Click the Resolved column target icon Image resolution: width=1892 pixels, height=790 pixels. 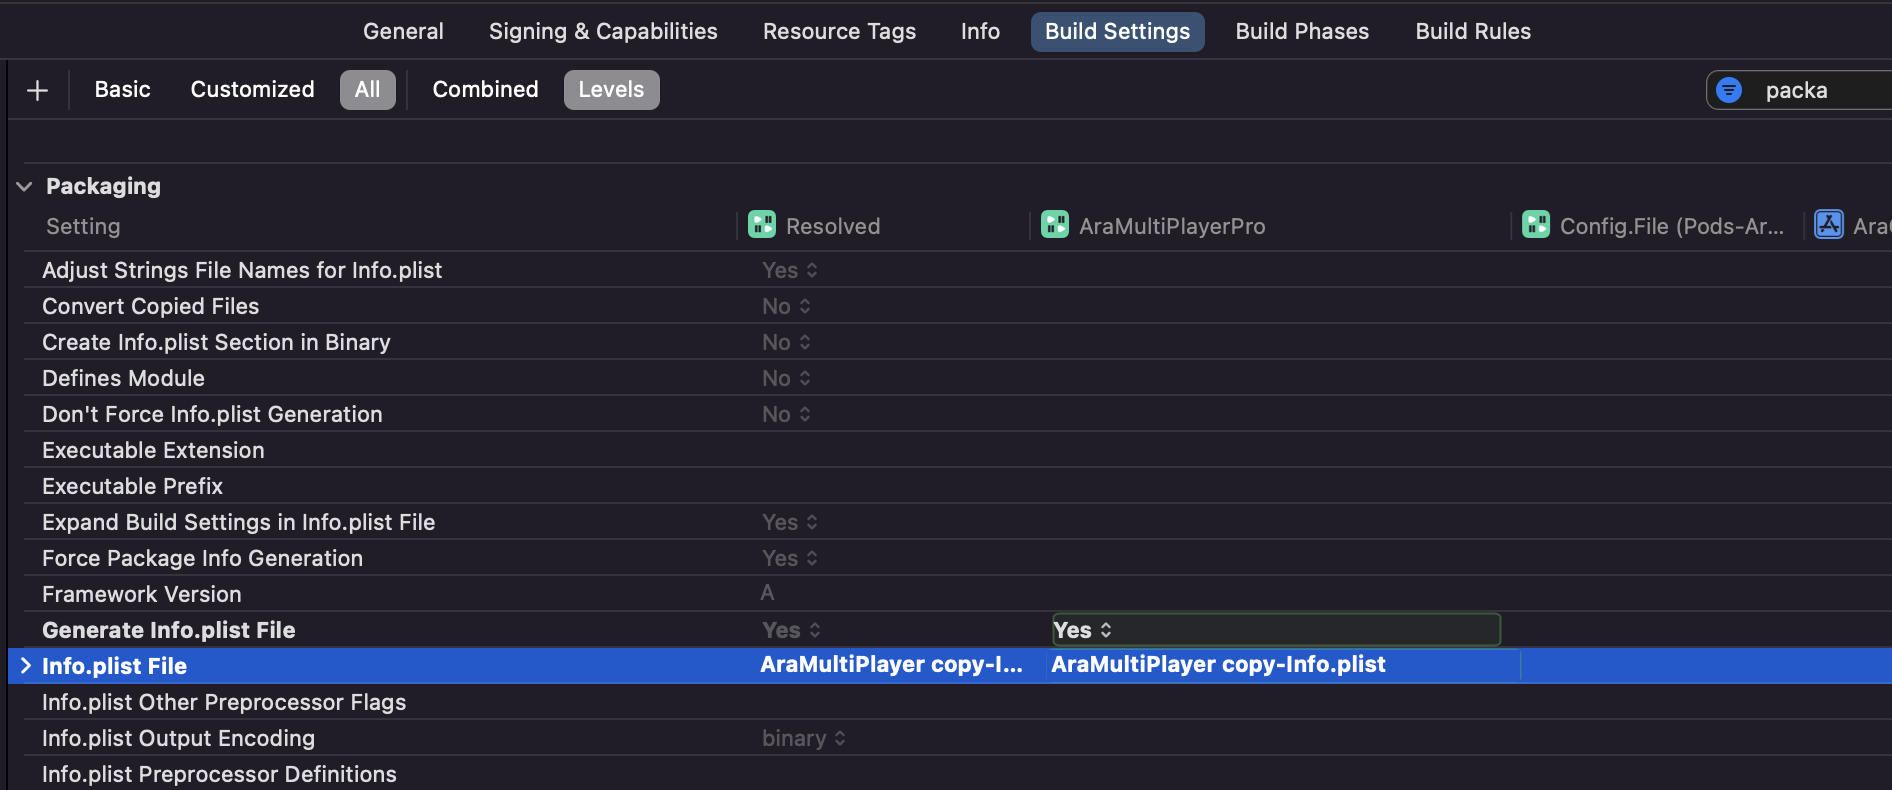(762, 225)
